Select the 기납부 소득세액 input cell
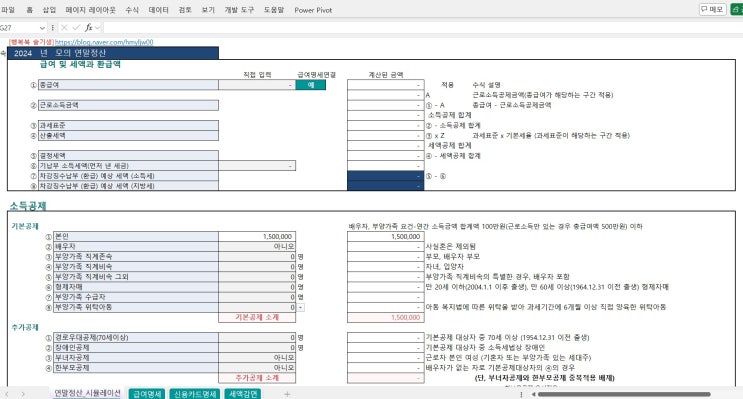Viewport: 743px width, 399px height. point(257,166)
